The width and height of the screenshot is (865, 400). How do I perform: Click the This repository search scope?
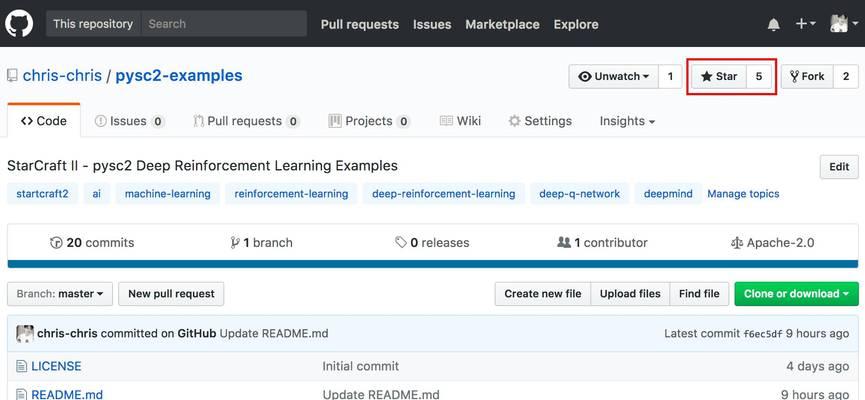pyautogui.click(x=93, y=24)
